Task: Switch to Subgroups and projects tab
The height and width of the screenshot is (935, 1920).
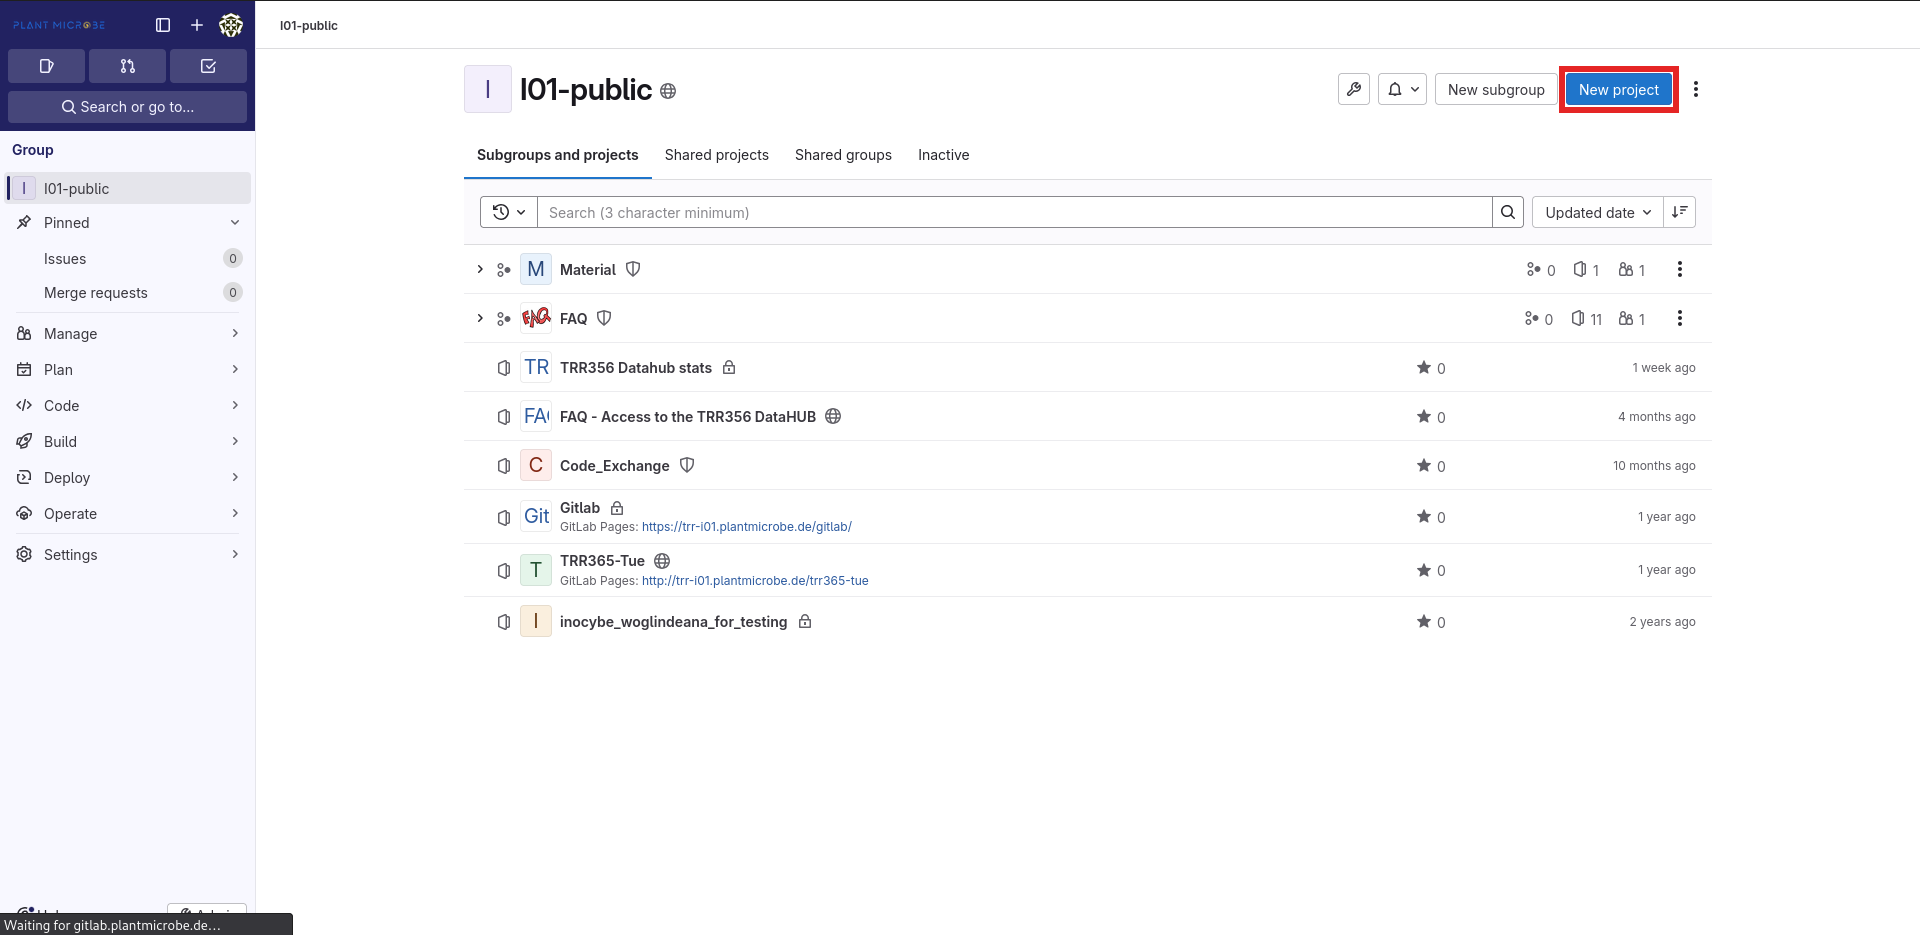Action: pyautogui.click(x=557, y=155)
